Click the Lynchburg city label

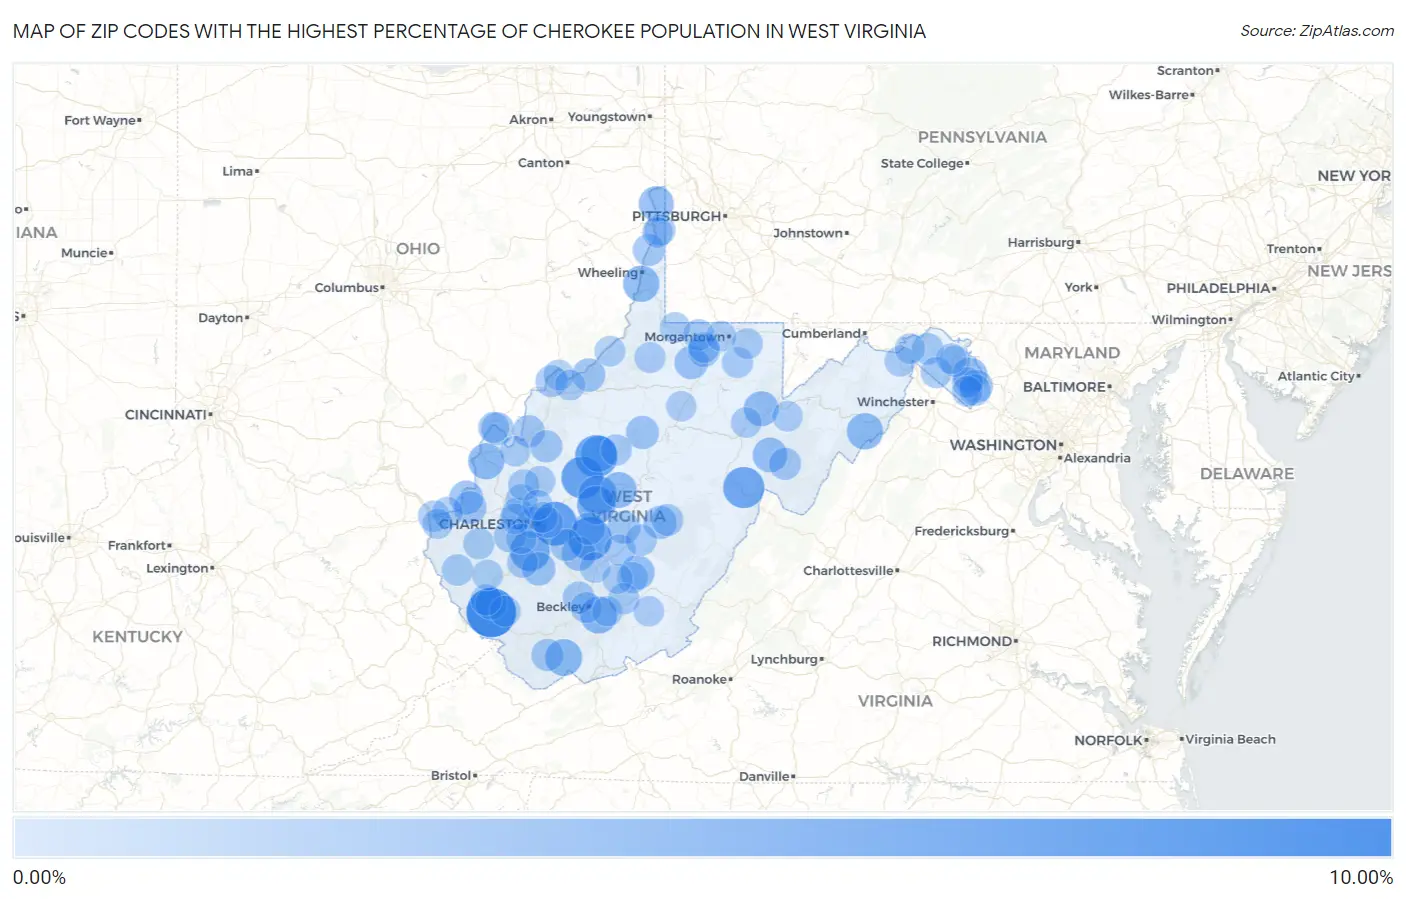click(786, 659)
